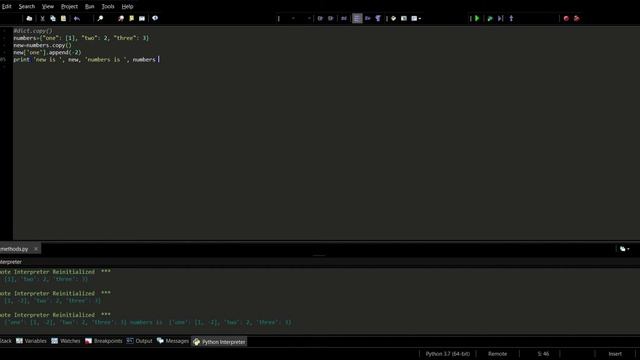
Task: Click the small window toolbar icon
Action: point(404,18)
